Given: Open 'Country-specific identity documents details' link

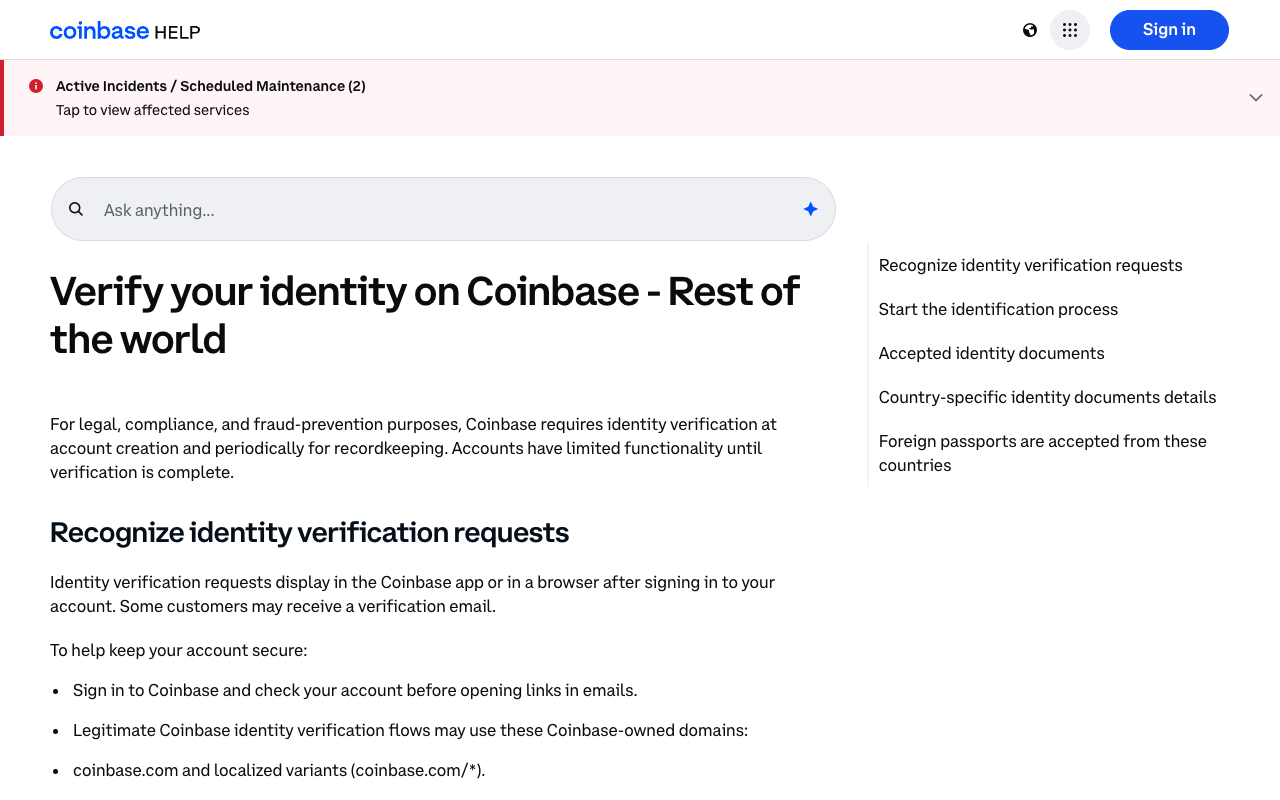Looking at the screenshot, I should pyautogui.click(x=1047, y=397).
